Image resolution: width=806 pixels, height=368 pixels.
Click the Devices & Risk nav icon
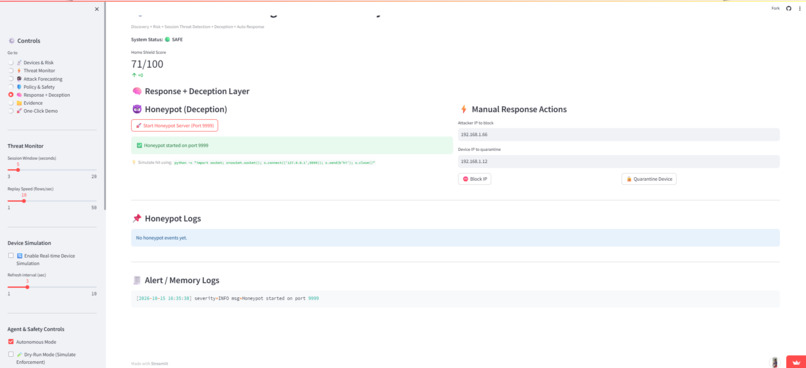[x=20, y=63]
